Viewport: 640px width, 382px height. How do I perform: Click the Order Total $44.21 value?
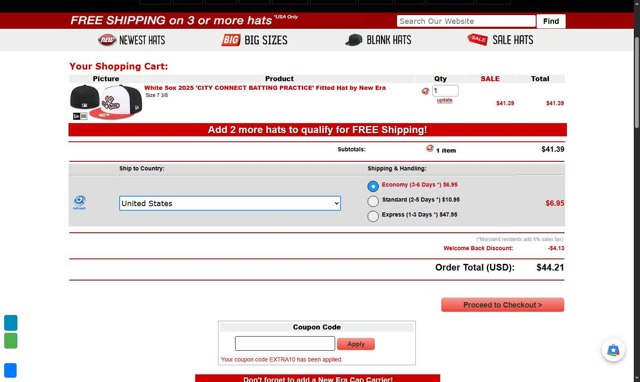click(550, 268)
